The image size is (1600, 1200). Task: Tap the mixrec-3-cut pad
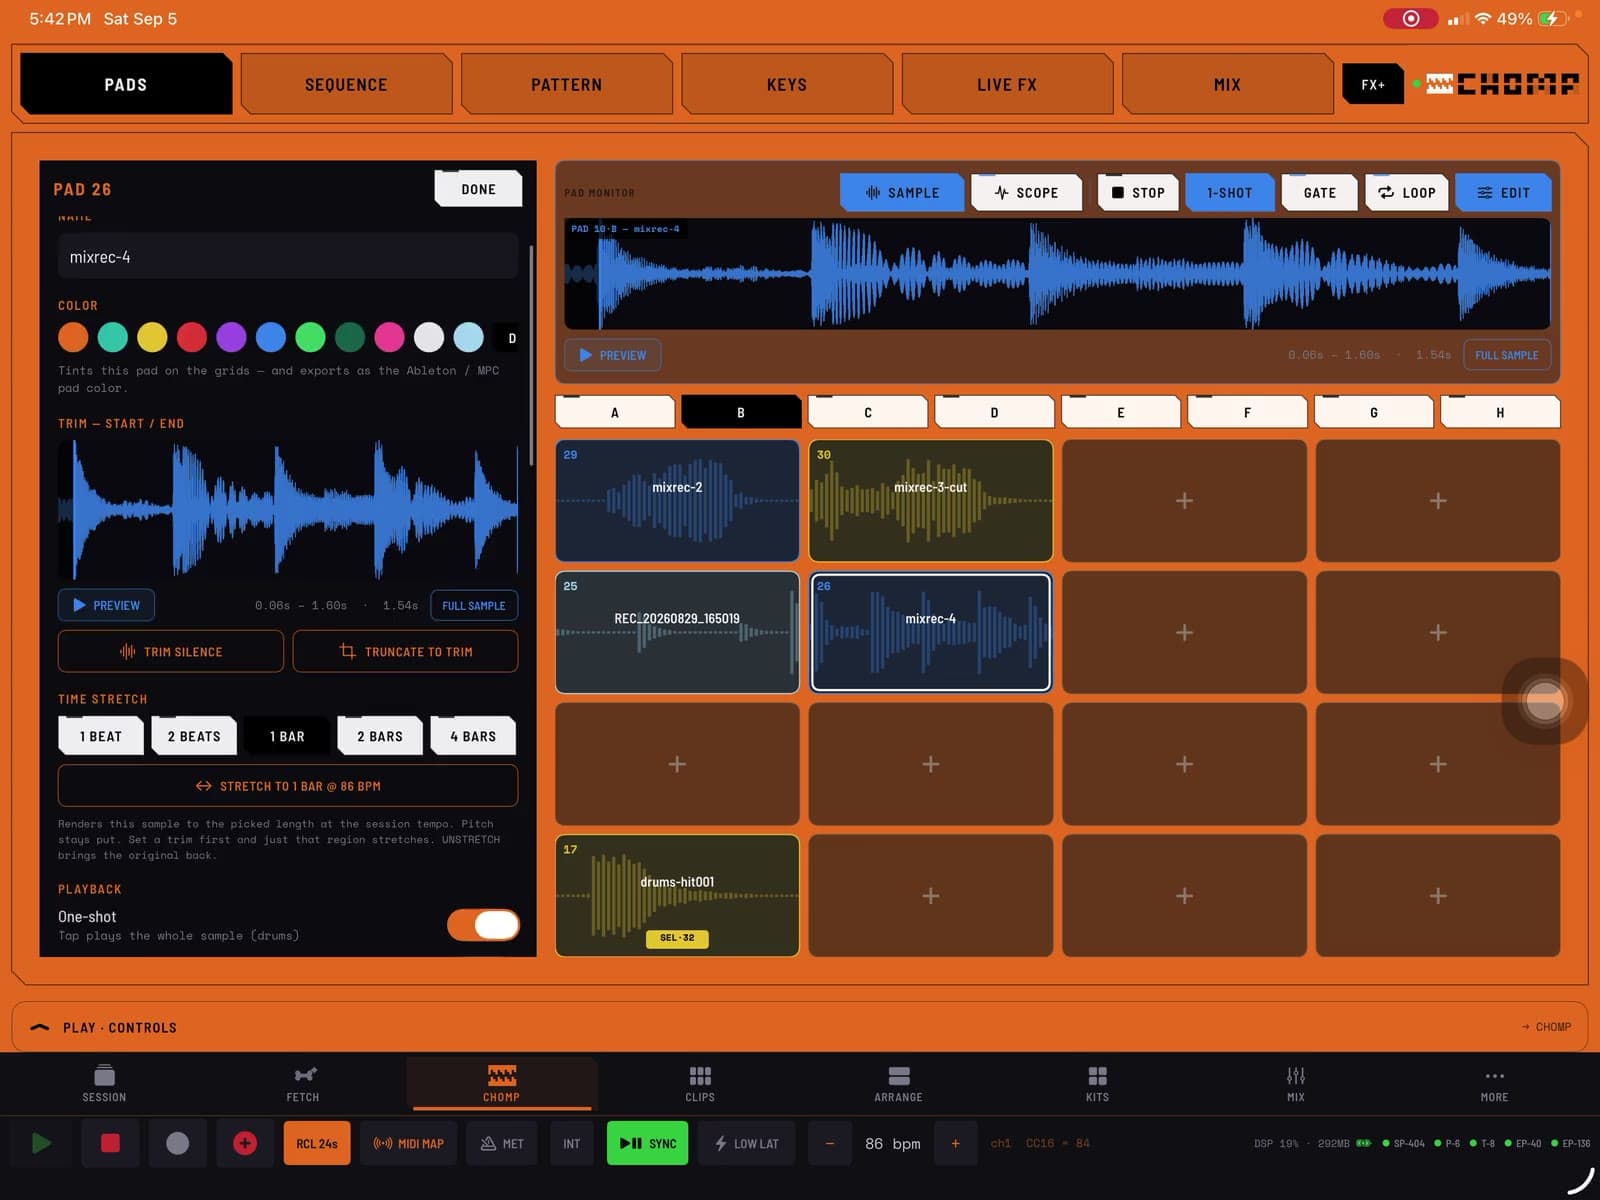(930, 500)
